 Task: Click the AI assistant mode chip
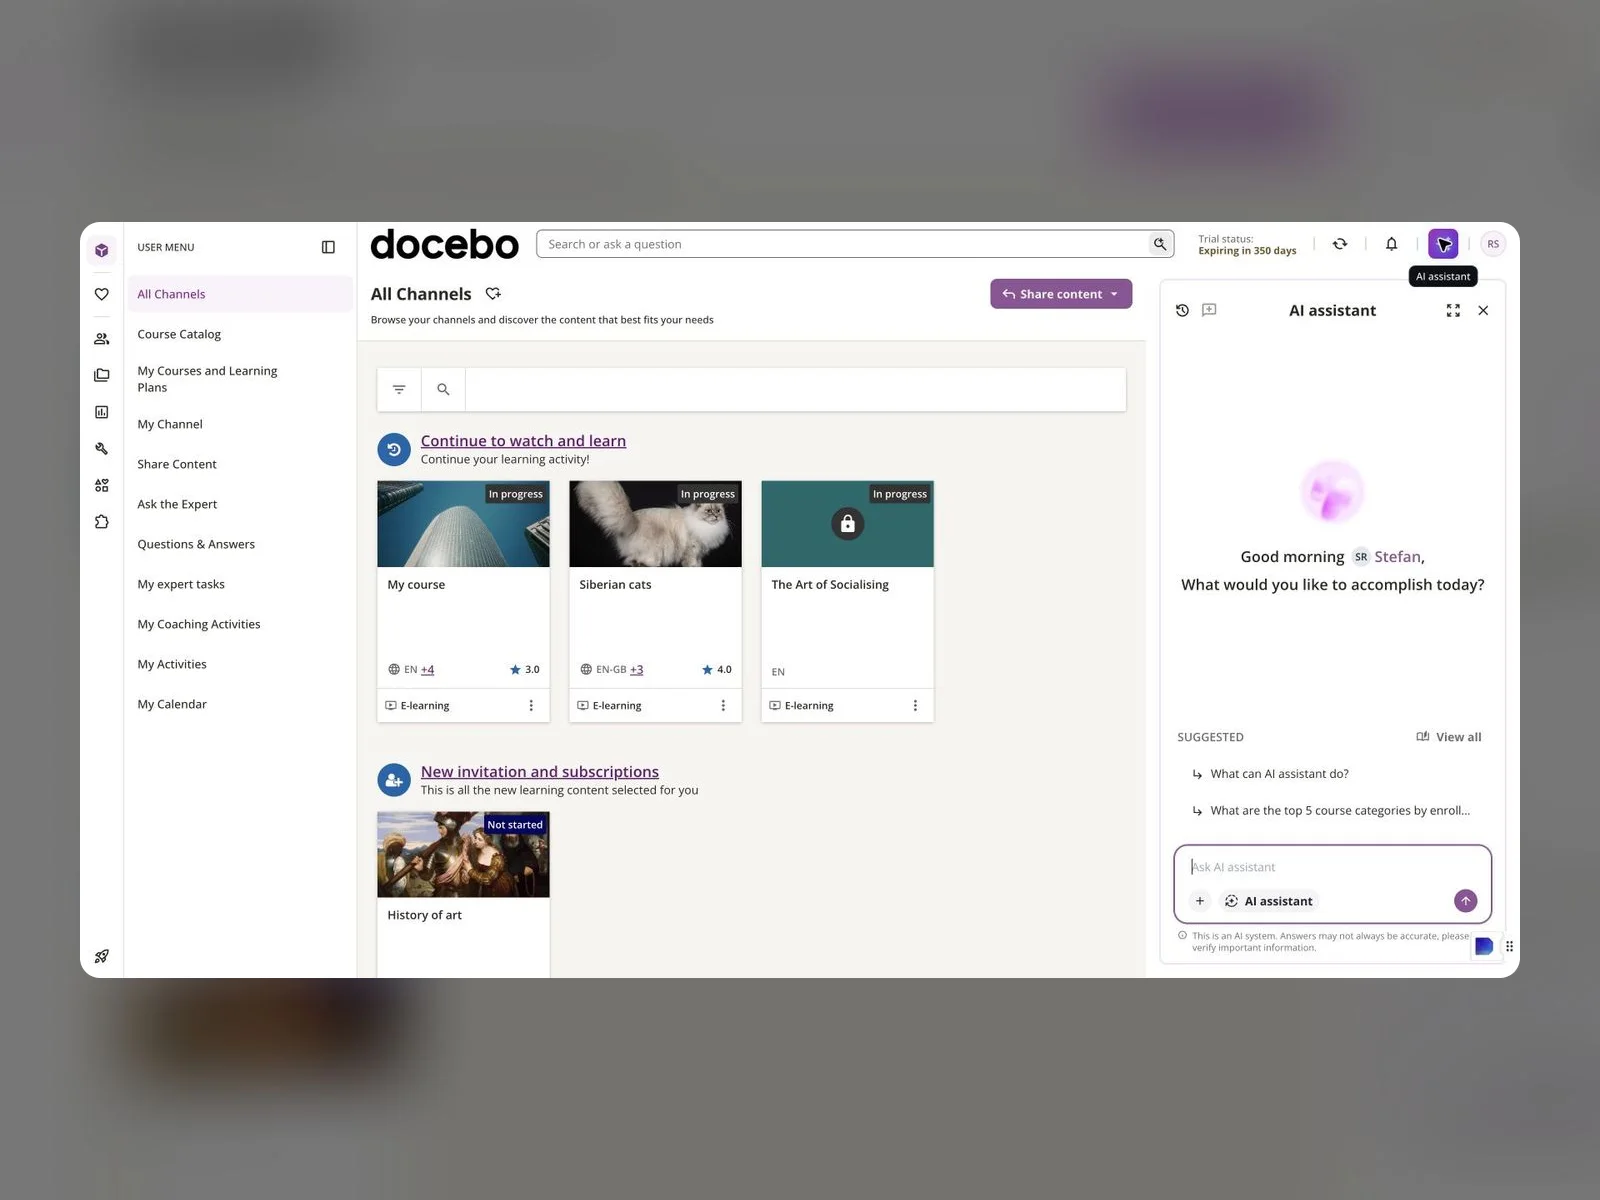tap(1269, 901)
